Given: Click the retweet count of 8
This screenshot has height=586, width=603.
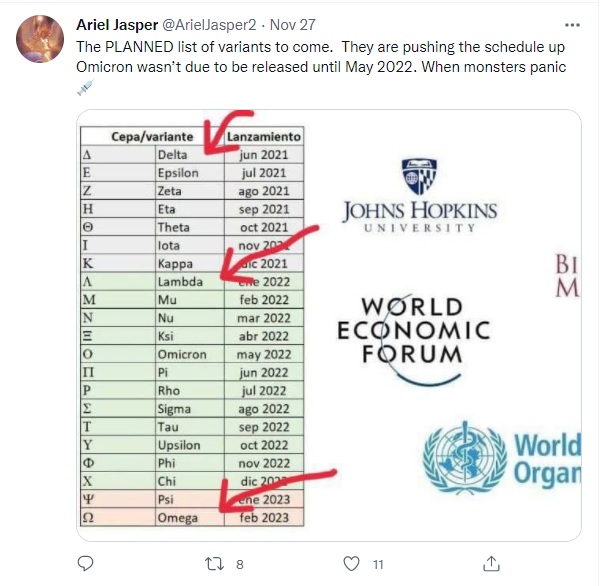Looking at the screenshot, I should click(x=240, y=565).
